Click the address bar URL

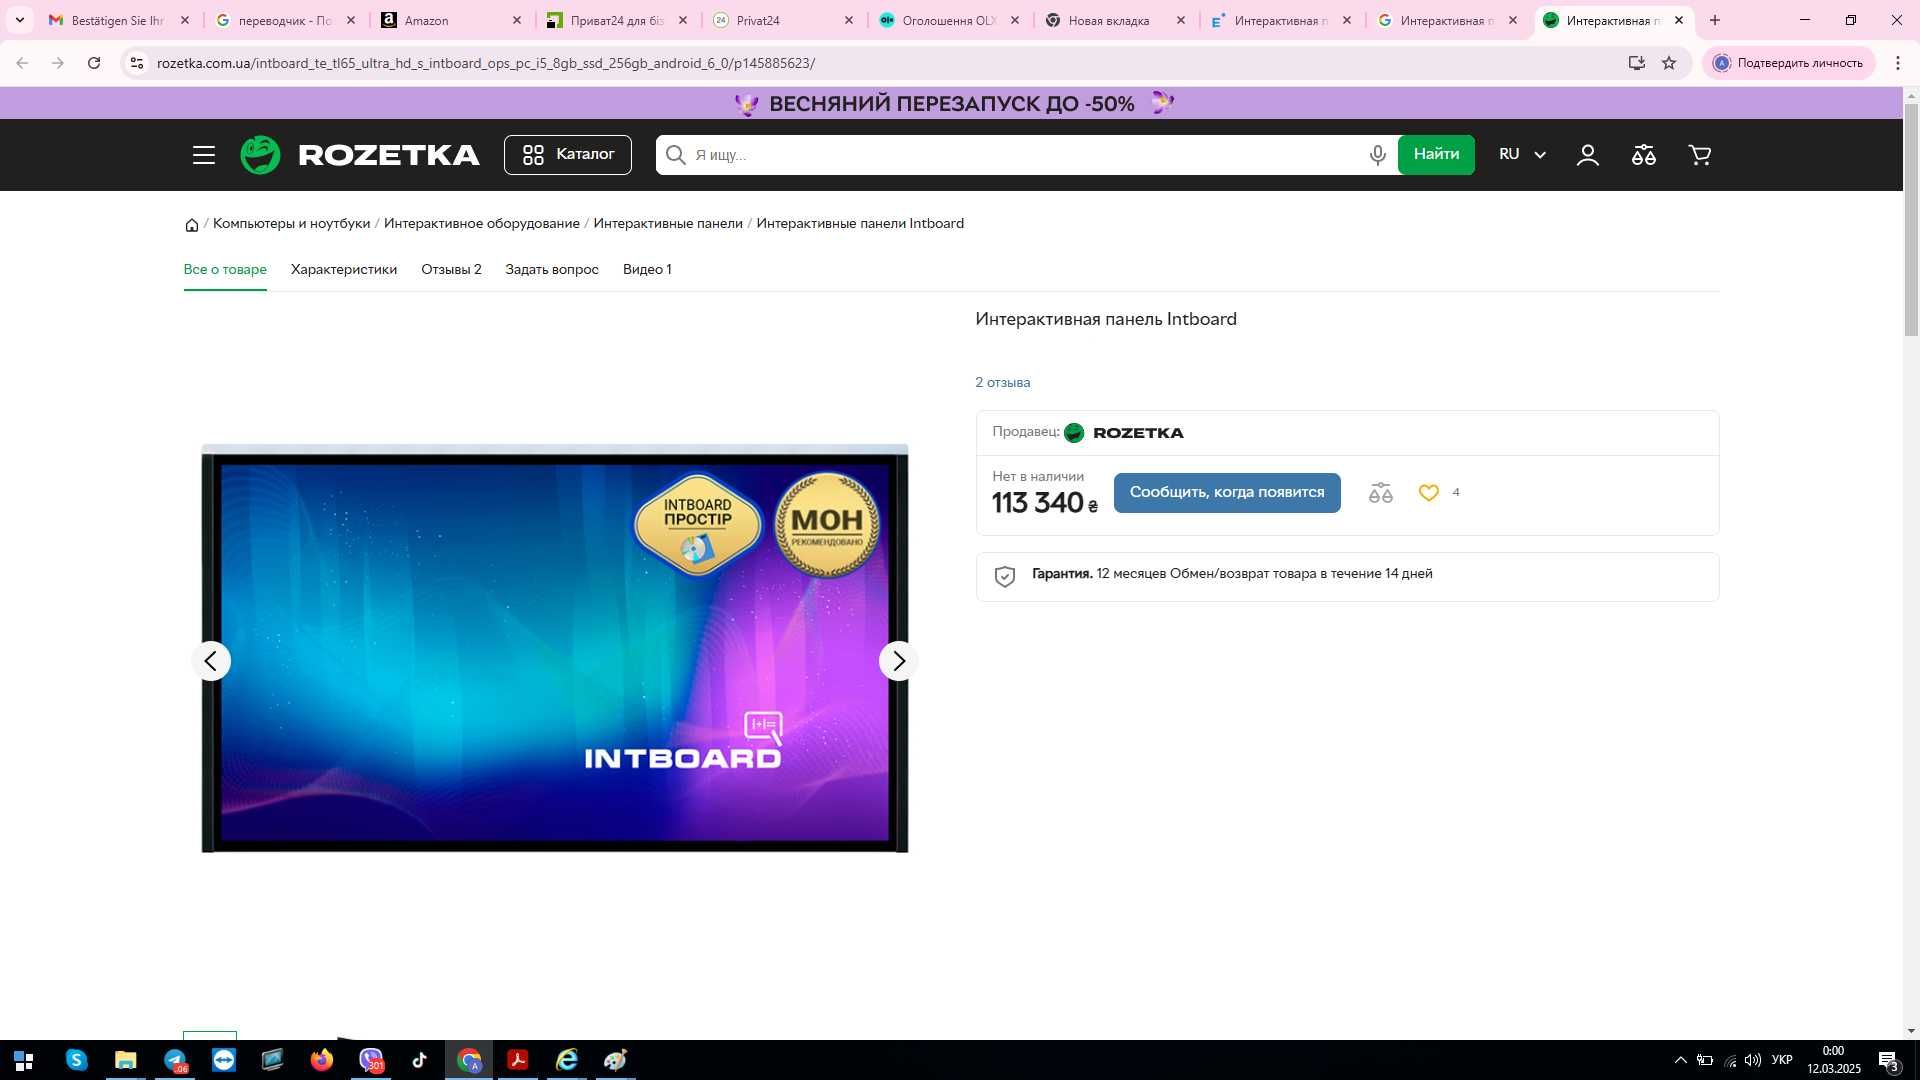[486, 63]
